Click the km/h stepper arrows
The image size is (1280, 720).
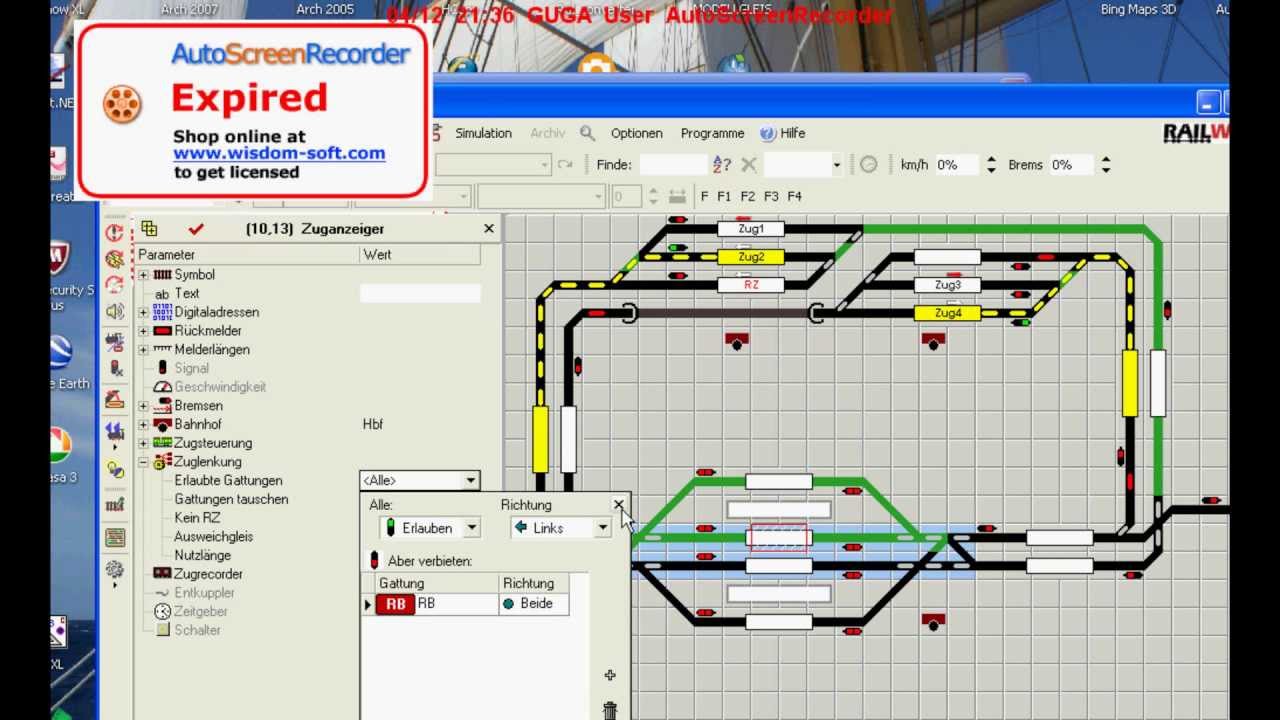click(x=991, y=165)
